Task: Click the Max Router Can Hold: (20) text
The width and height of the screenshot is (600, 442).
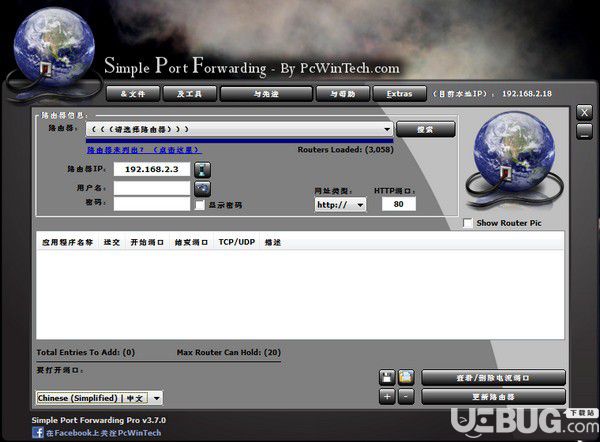Action: click(229, 352)
